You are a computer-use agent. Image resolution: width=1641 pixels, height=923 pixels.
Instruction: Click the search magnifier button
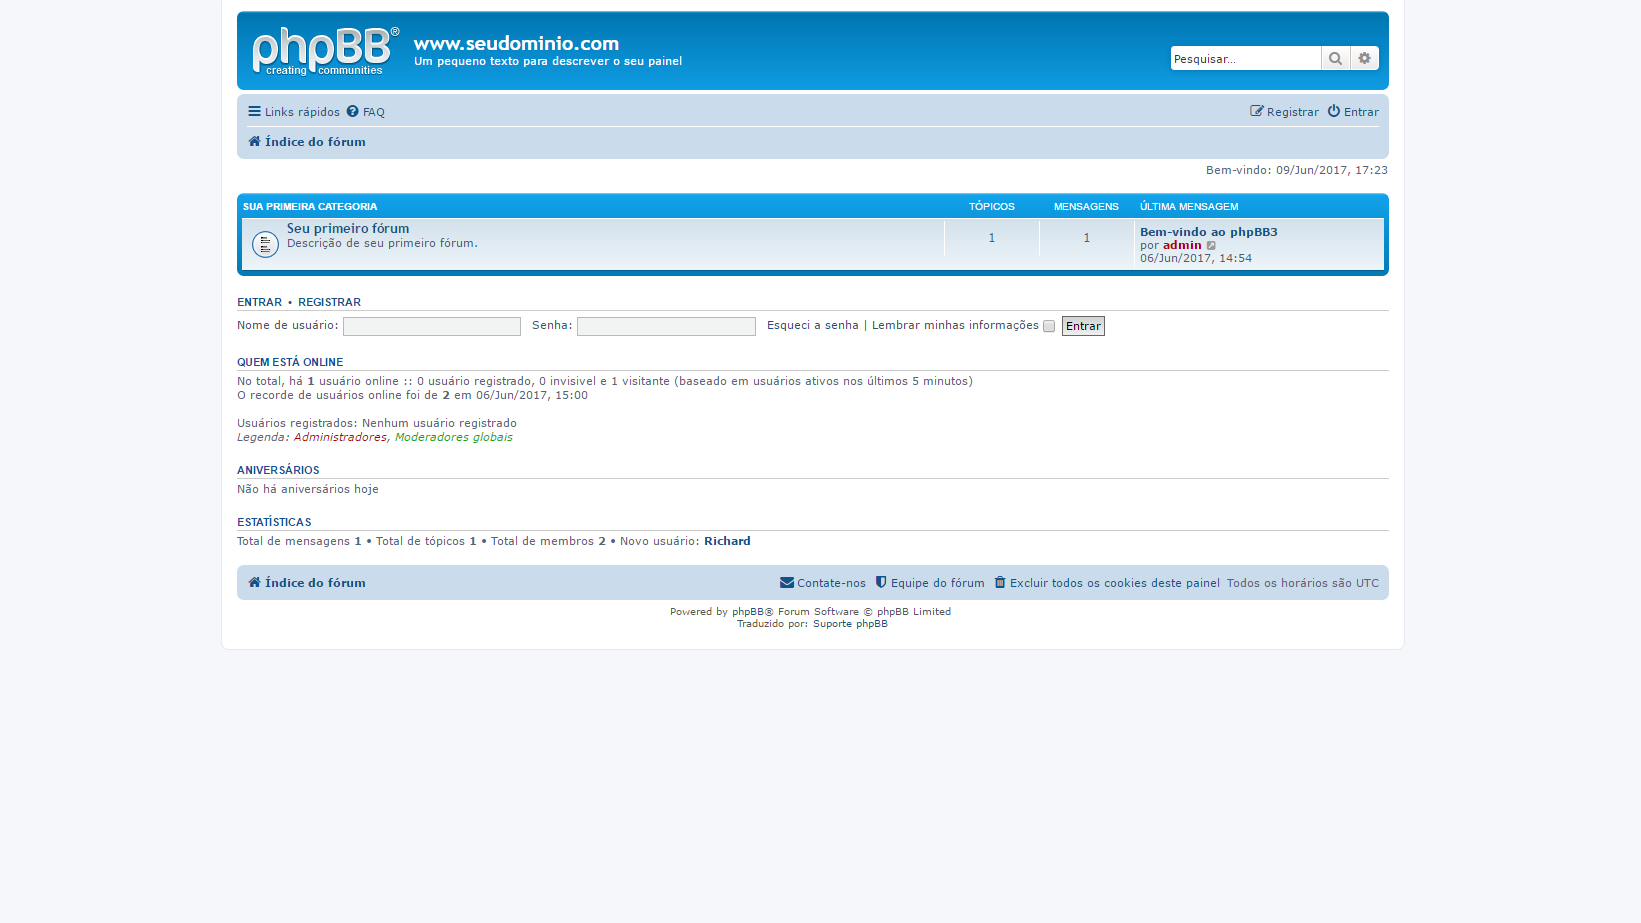1335,58
